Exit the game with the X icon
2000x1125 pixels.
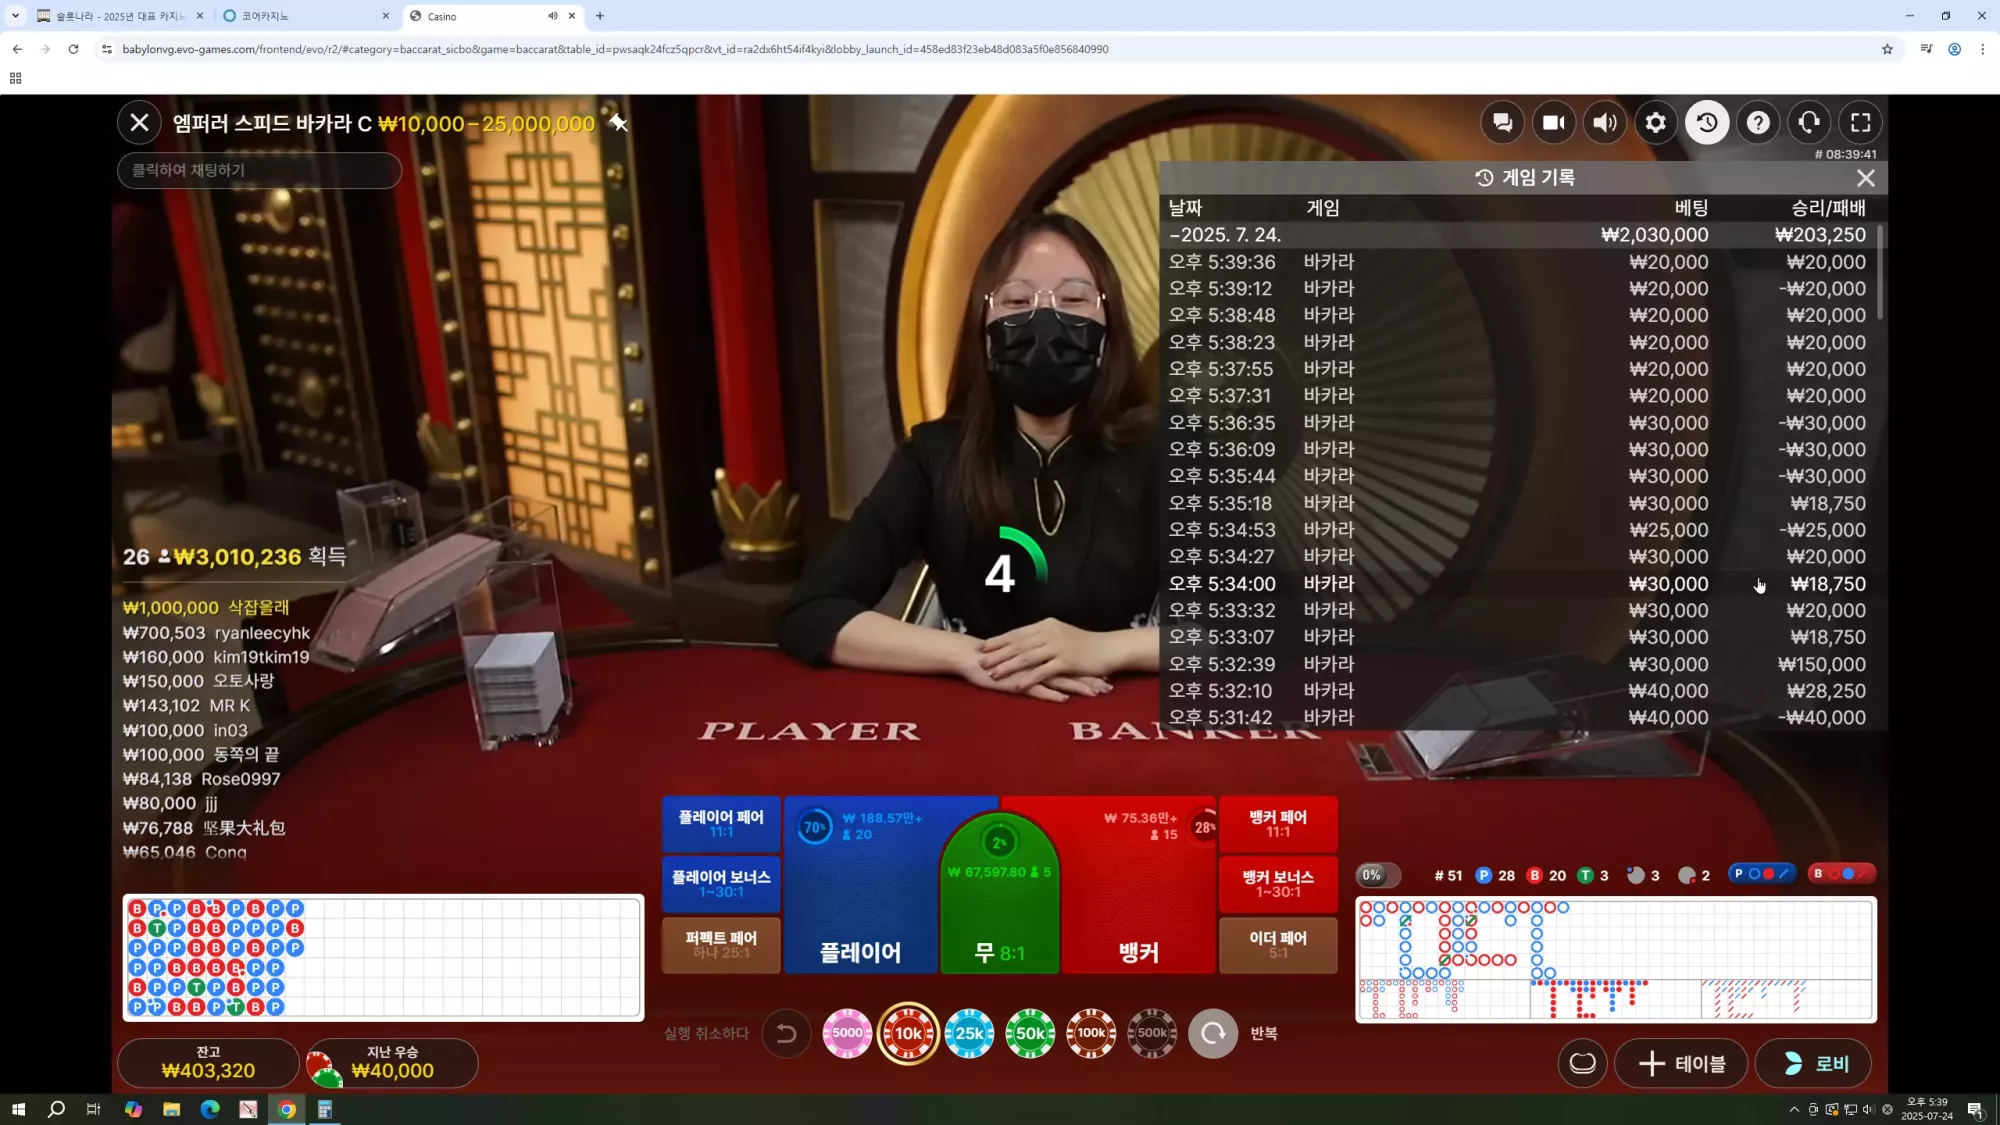(x=139, y=123)
